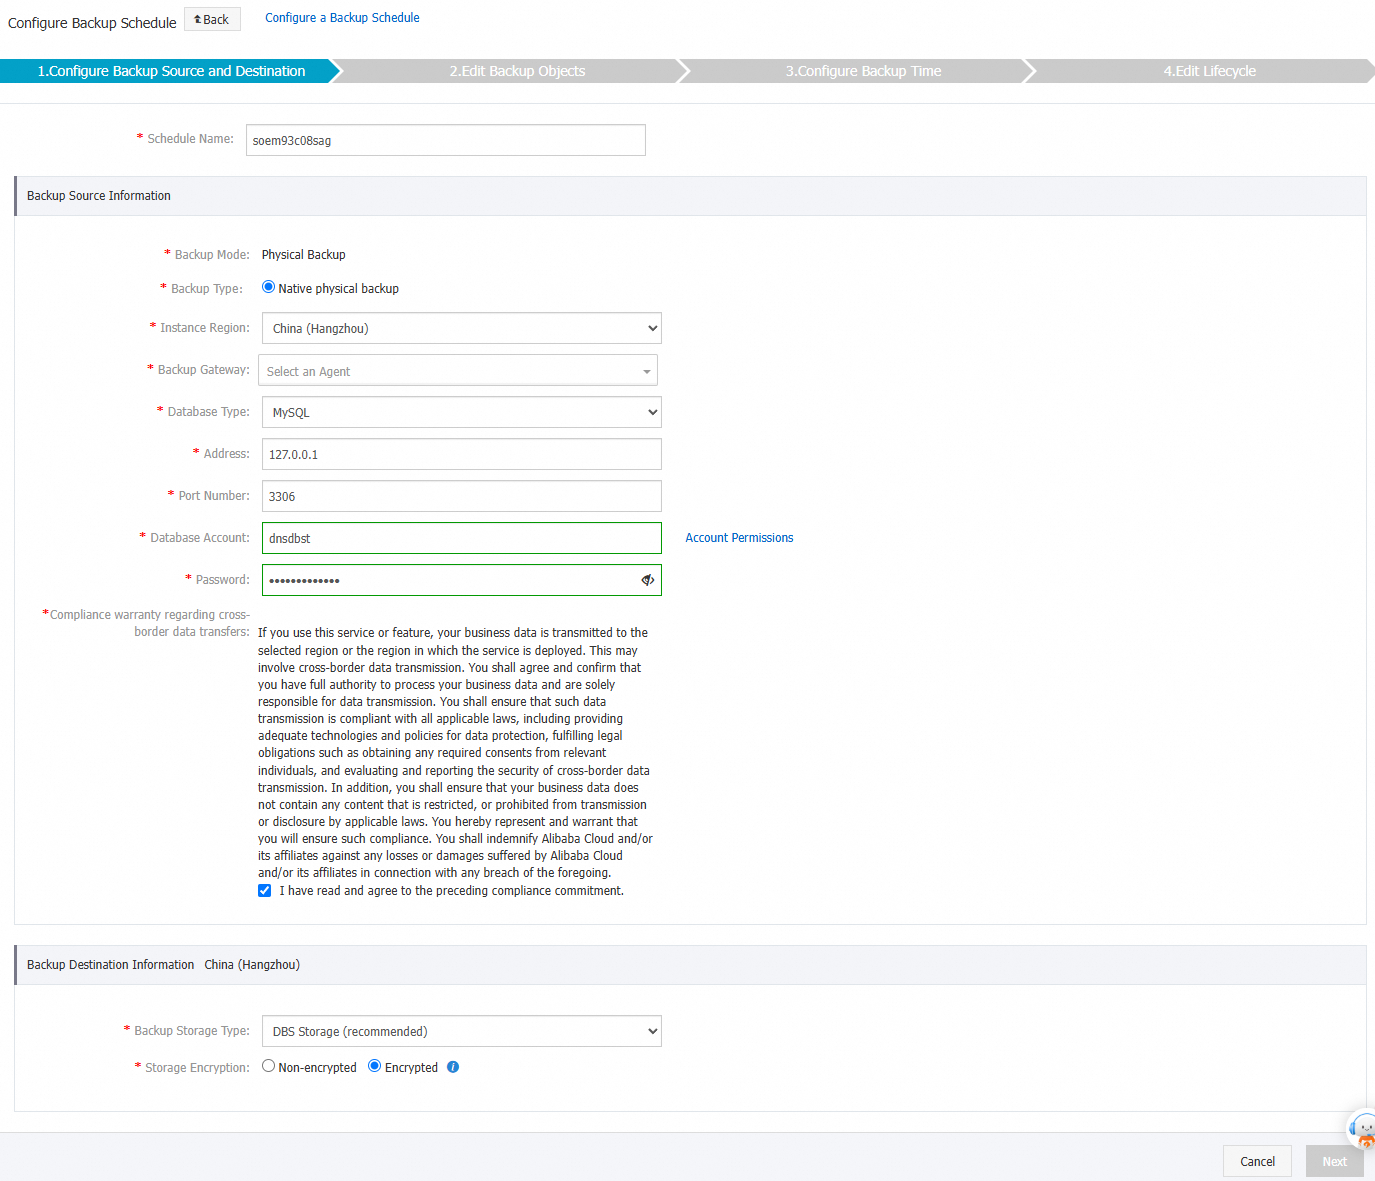The image size is (1375, 1181).
Task: Click the Backup Source Information section header
Action: pyautogui.click(x=690, y=196)
